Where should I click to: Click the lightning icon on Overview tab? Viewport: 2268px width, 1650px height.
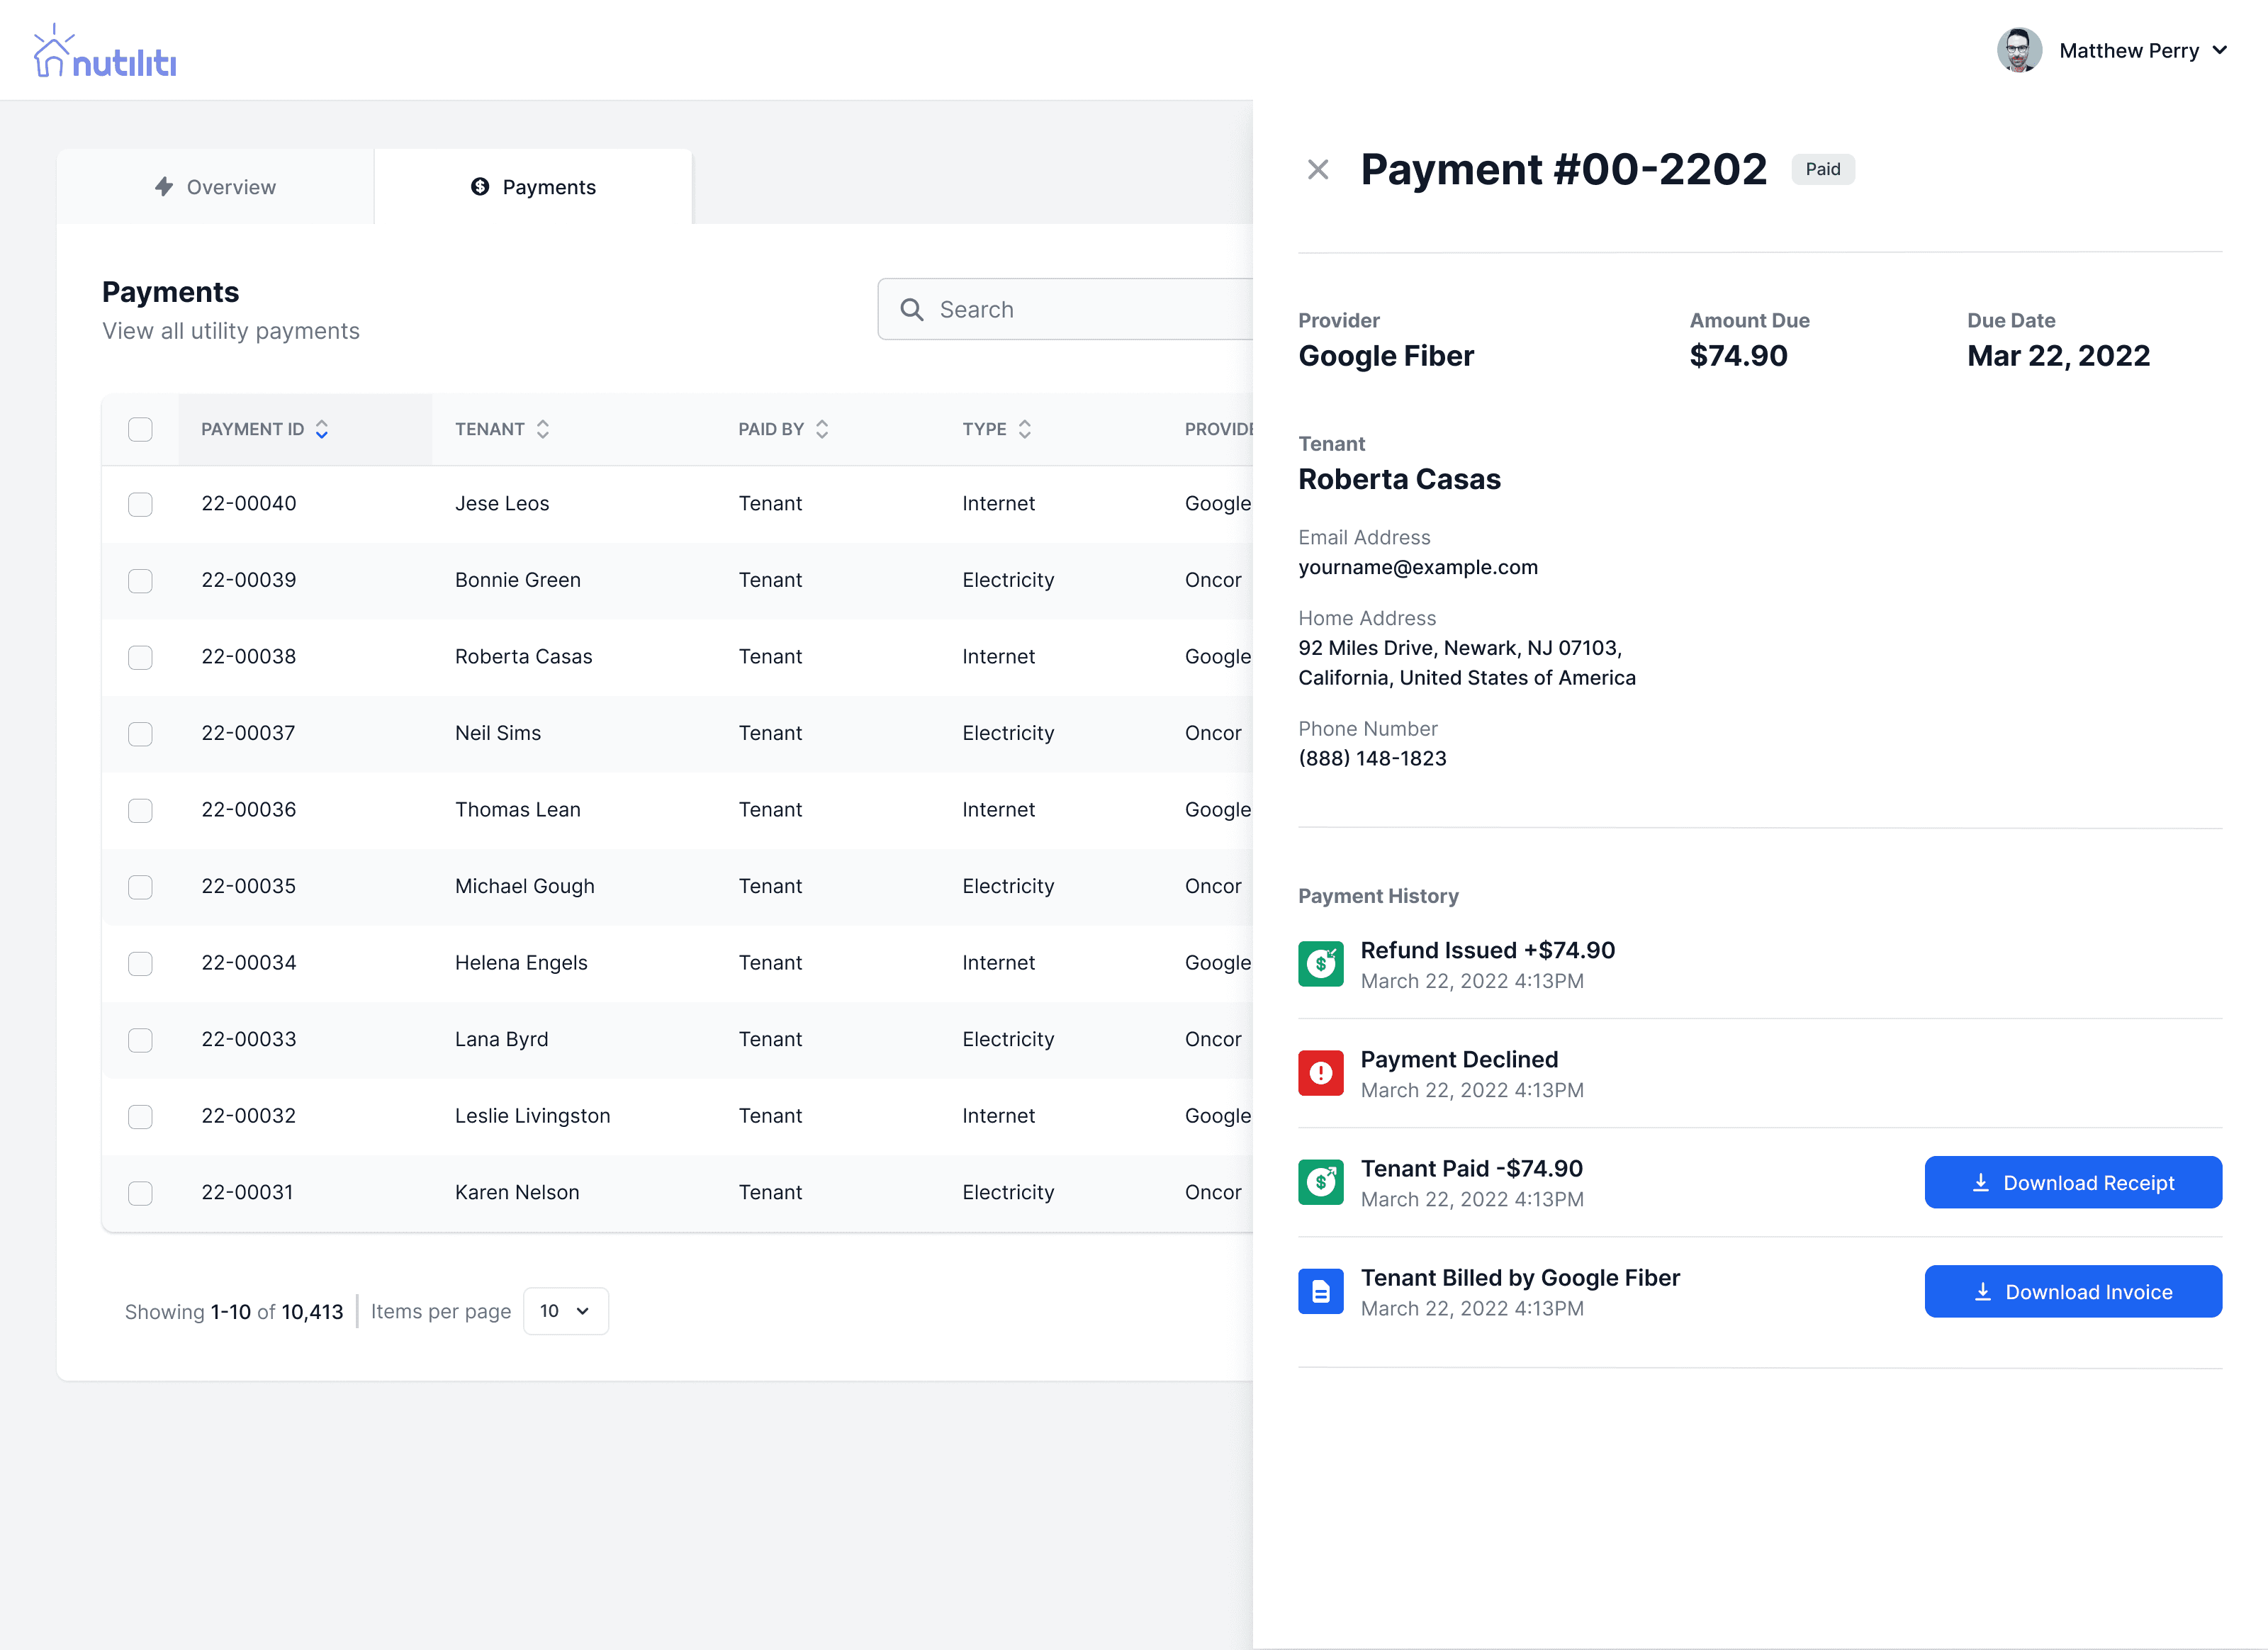pyautogui.click(x=165, y=186)
